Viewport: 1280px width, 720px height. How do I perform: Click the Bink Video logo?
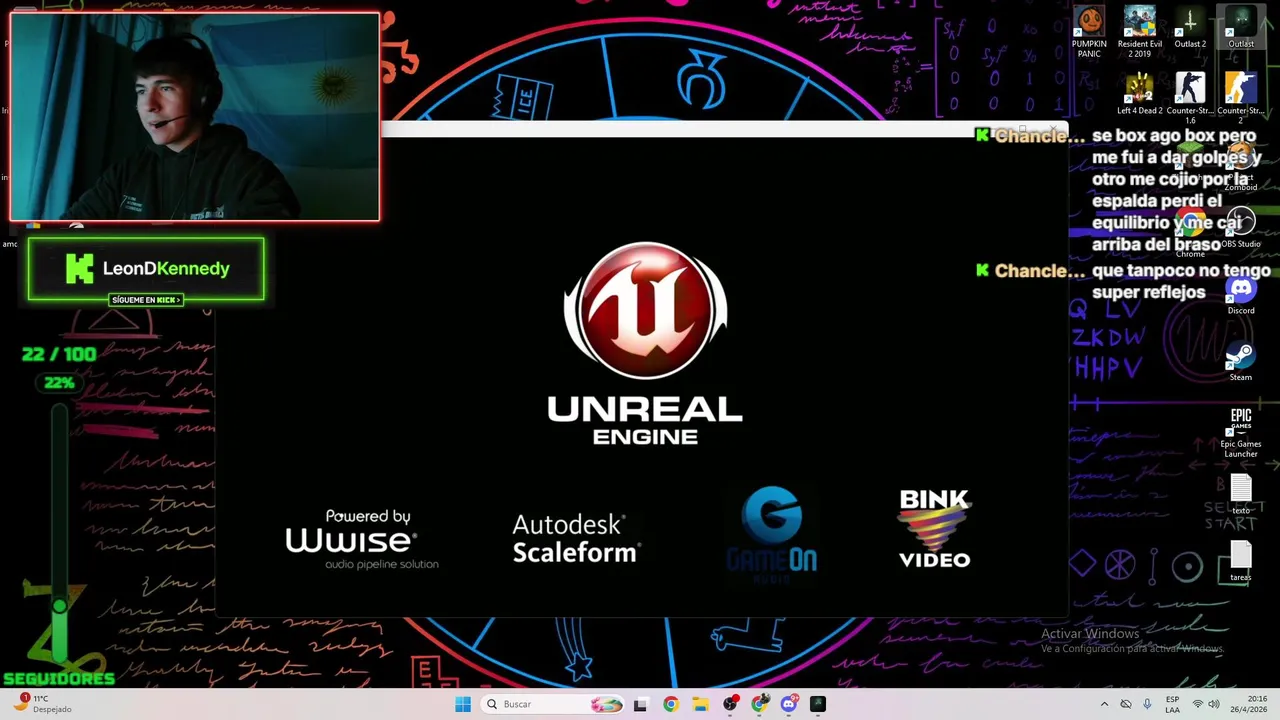click(x=934, y=528)
